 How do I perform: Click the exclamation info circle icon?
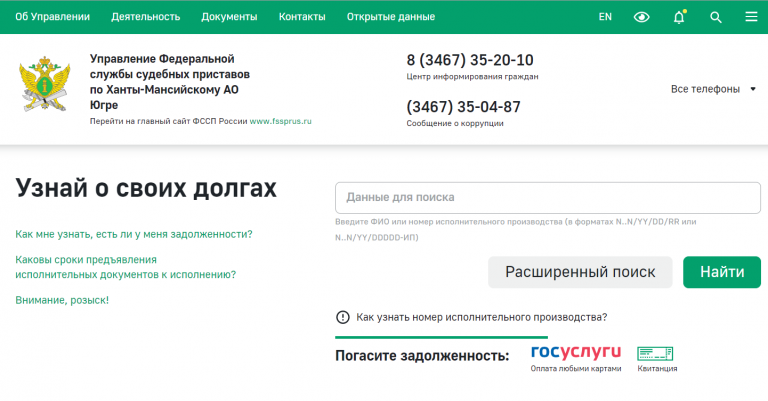[343, 317]
